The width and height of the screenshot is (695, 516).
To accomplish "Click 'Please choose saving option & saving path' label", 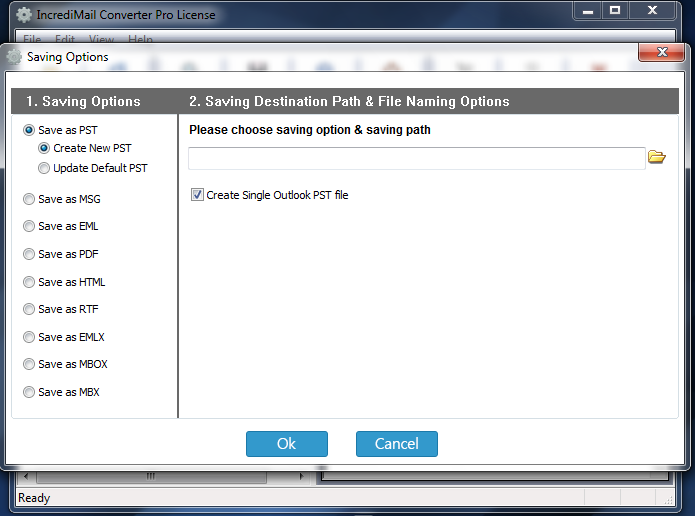I will [310, 130].
